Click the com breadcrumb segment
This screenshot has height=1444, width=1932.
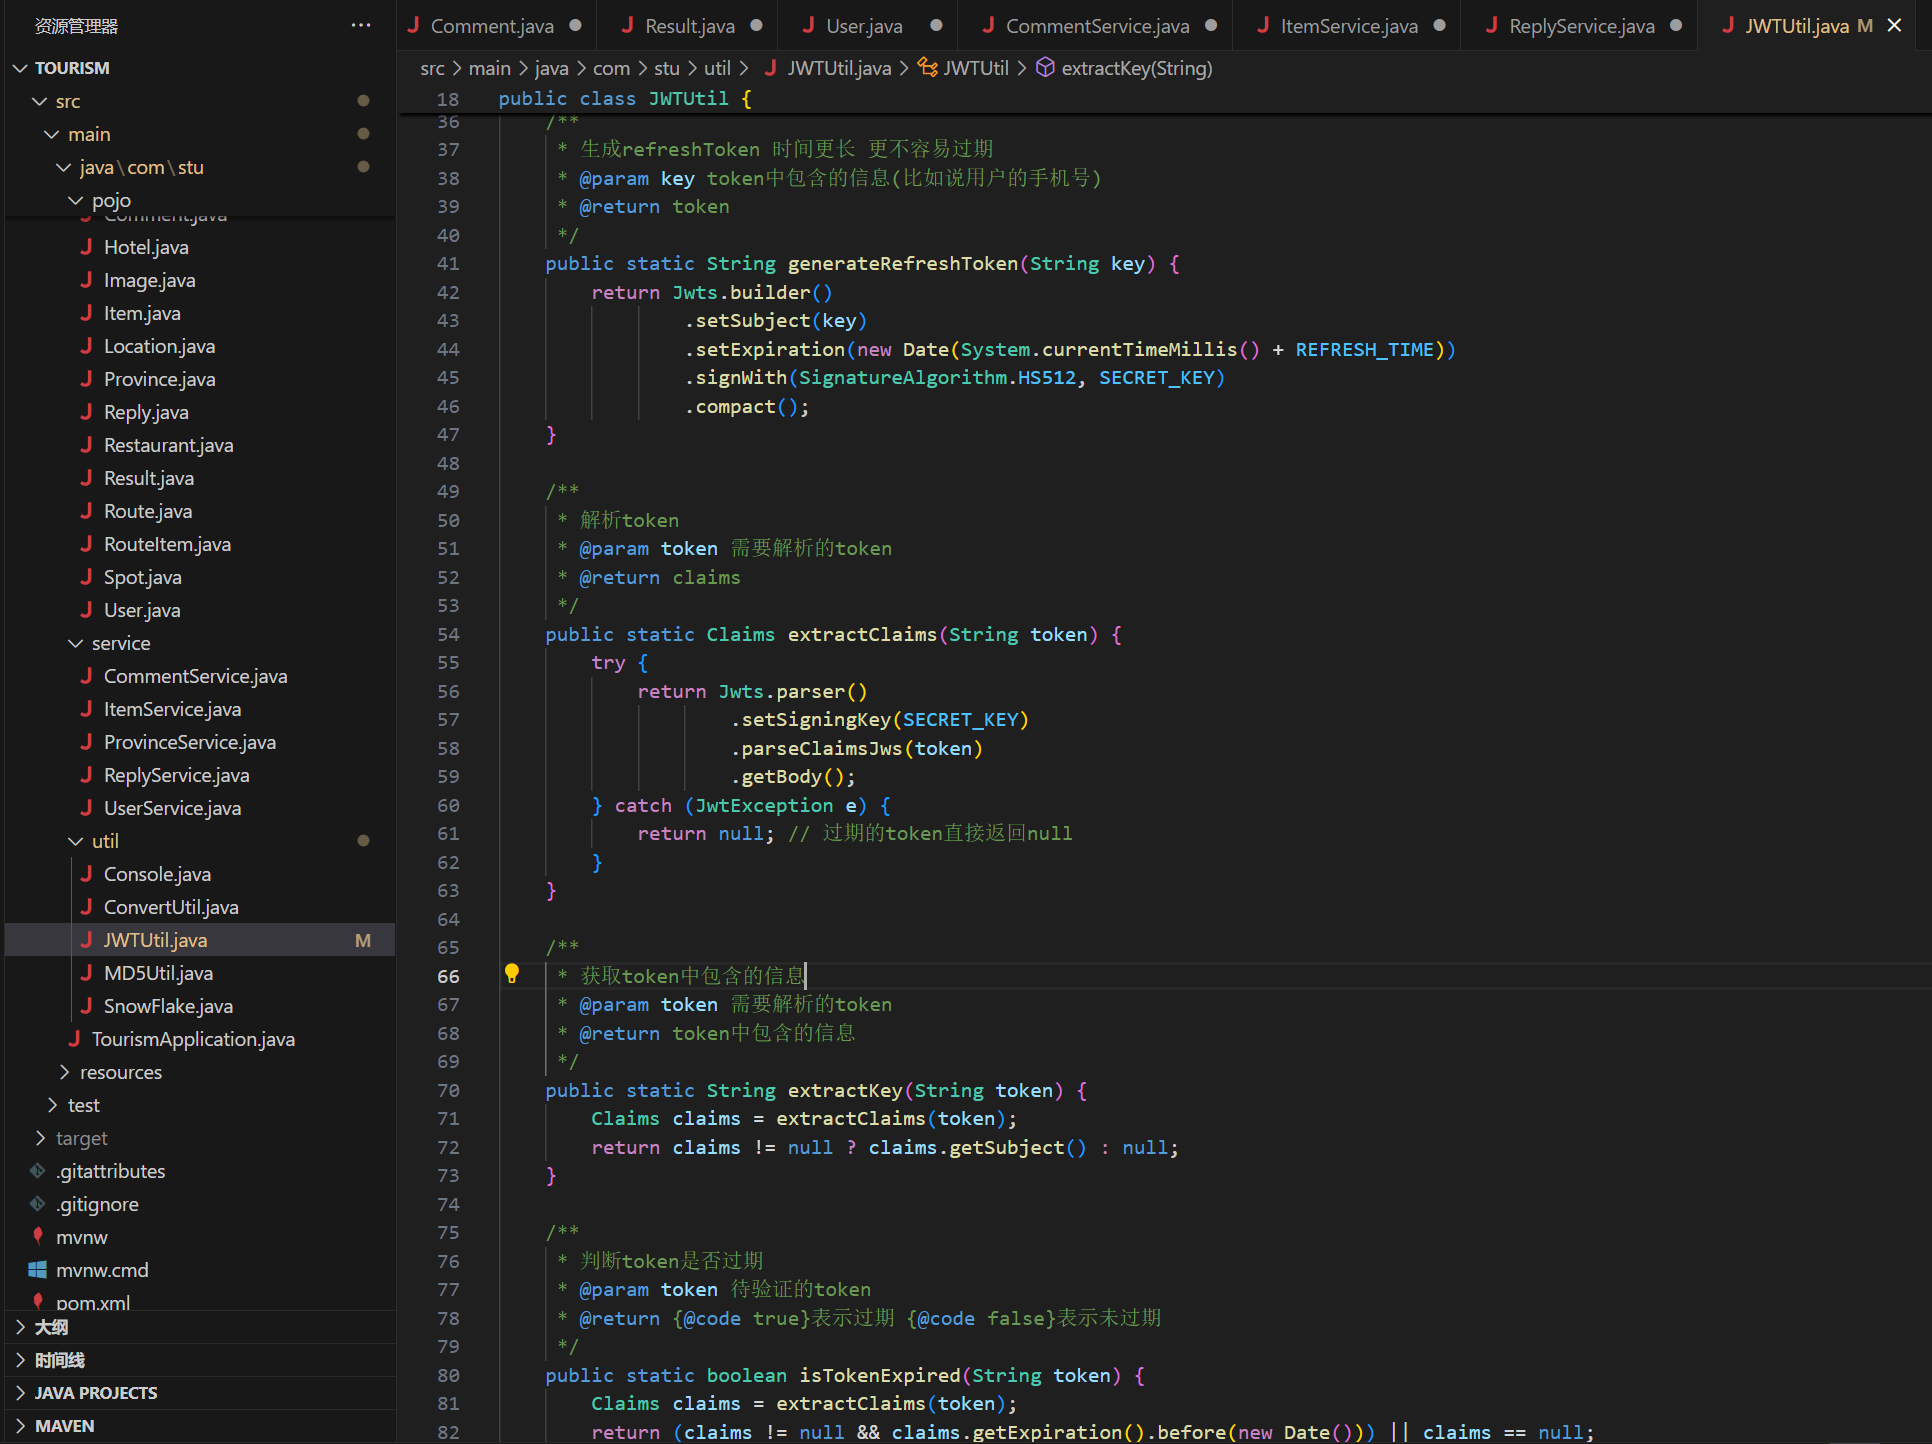click(x=611, y=68)
